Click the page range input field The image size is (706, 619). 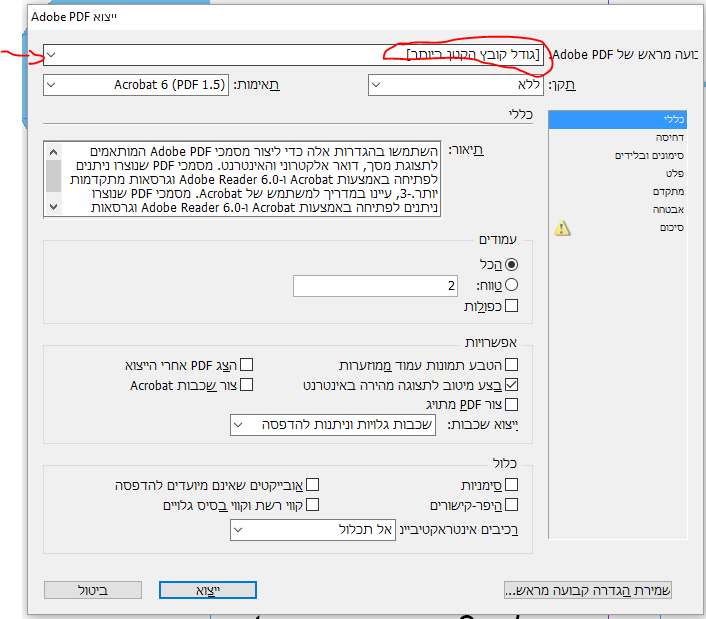point(376,286)
